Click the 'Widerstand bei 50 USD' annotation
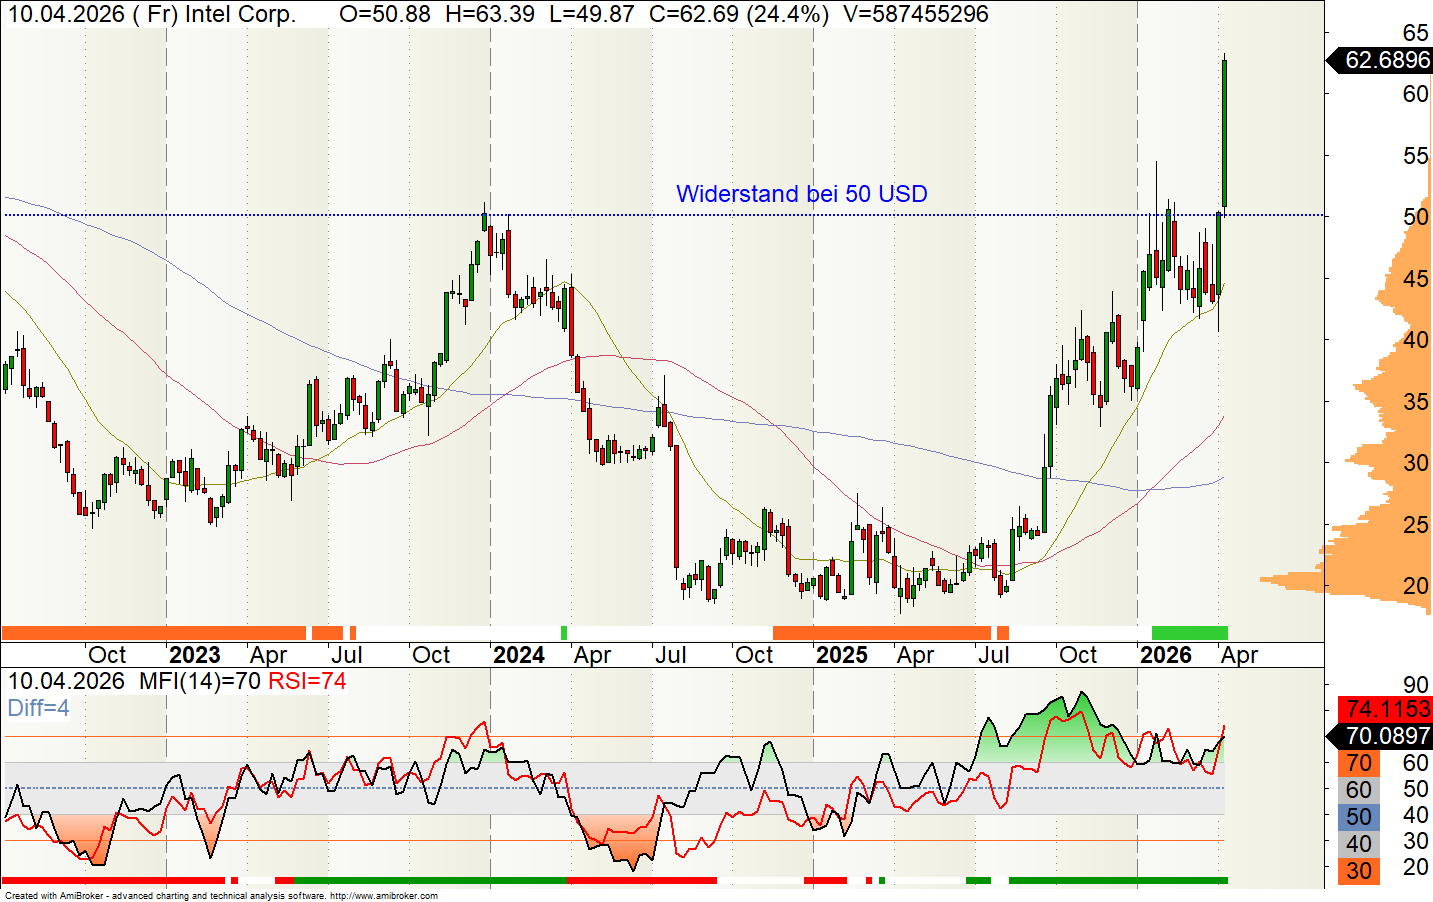Viewport: 1433px width, 902px height. [x=801, y=194]
